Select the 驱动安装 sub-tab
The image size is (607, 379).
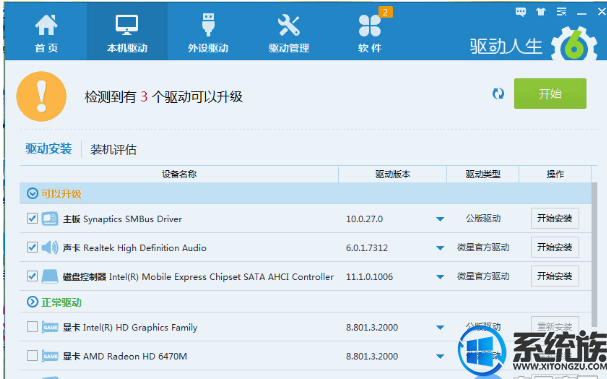point(49,149)
